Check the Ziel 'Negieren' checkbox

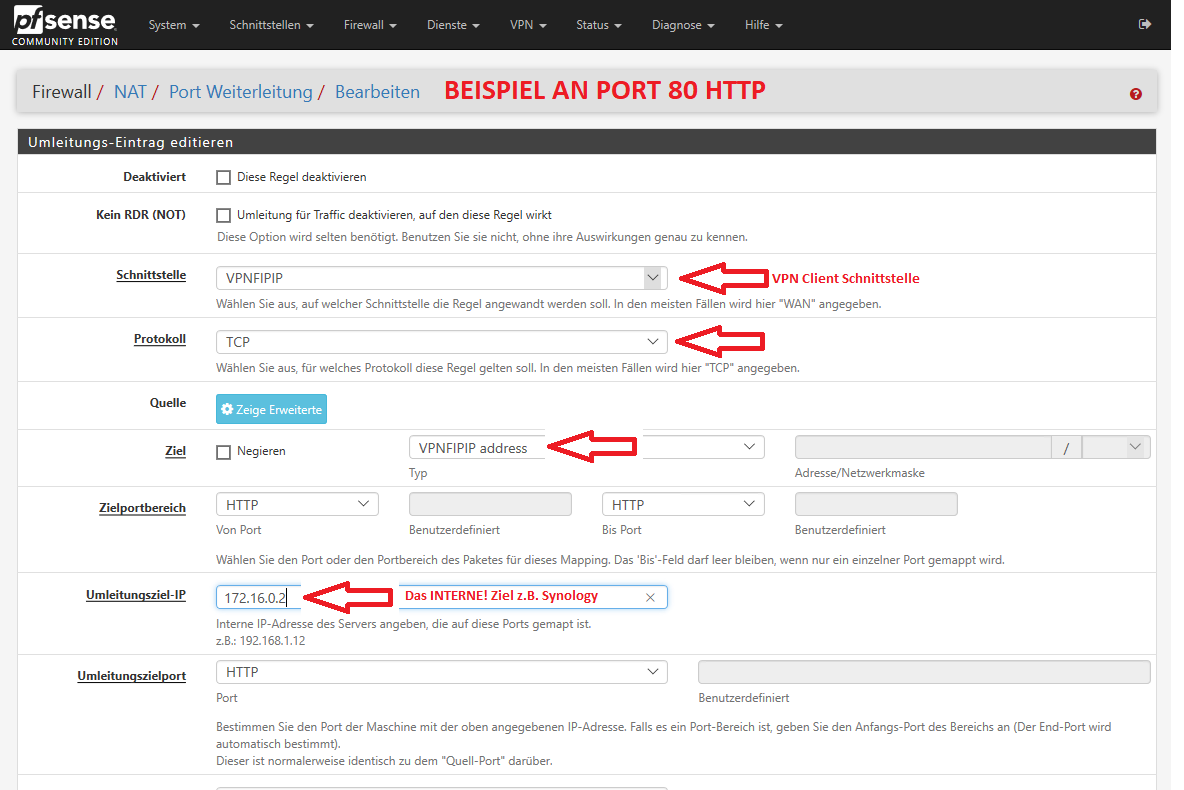click(x=224, y=451)
